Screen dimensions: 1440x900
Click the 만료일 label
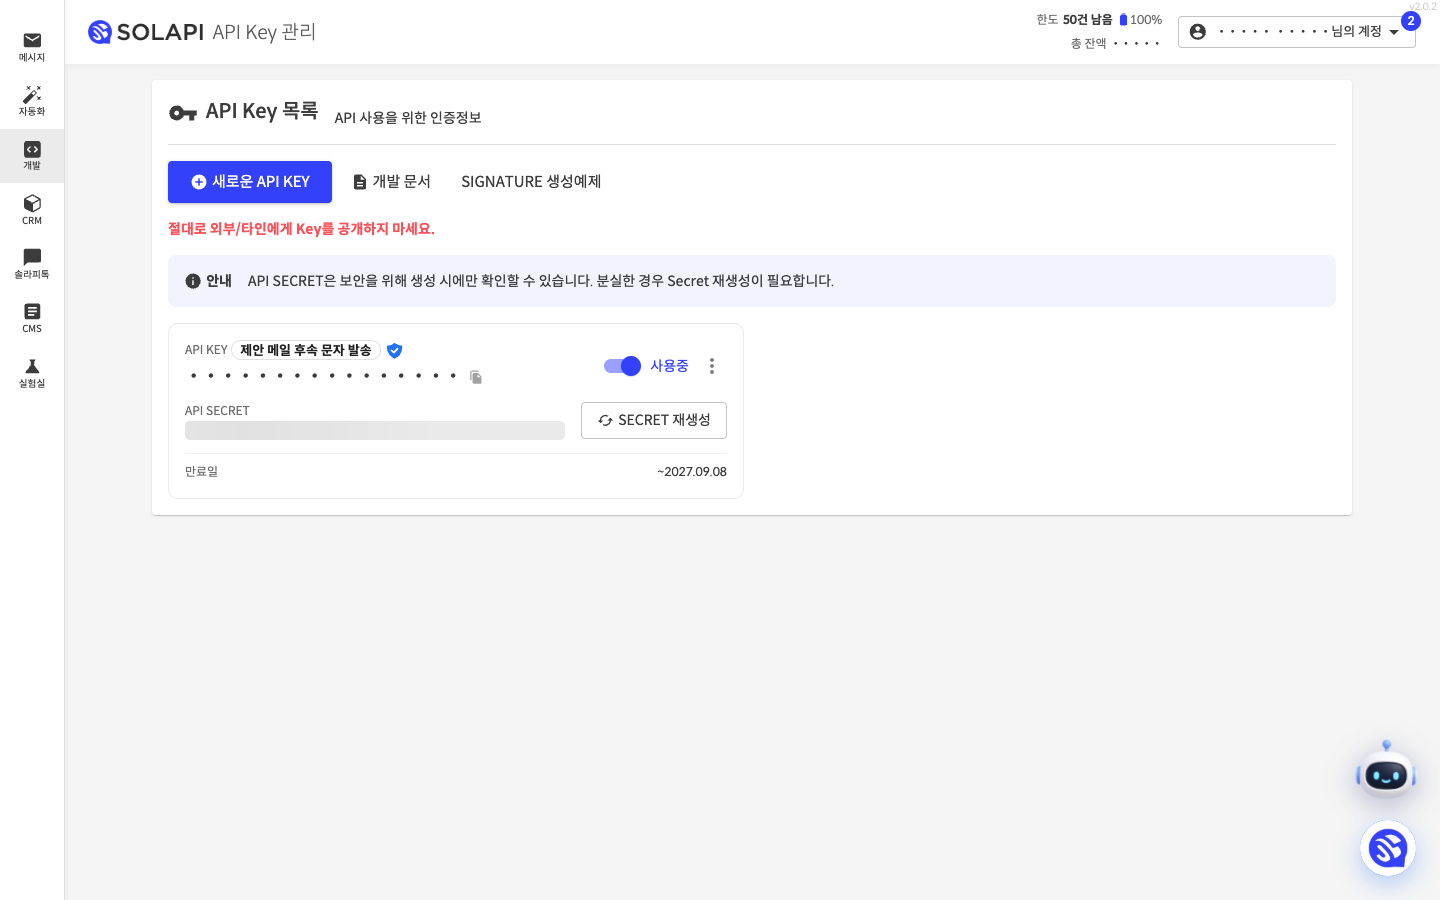(x=201, y=472)
